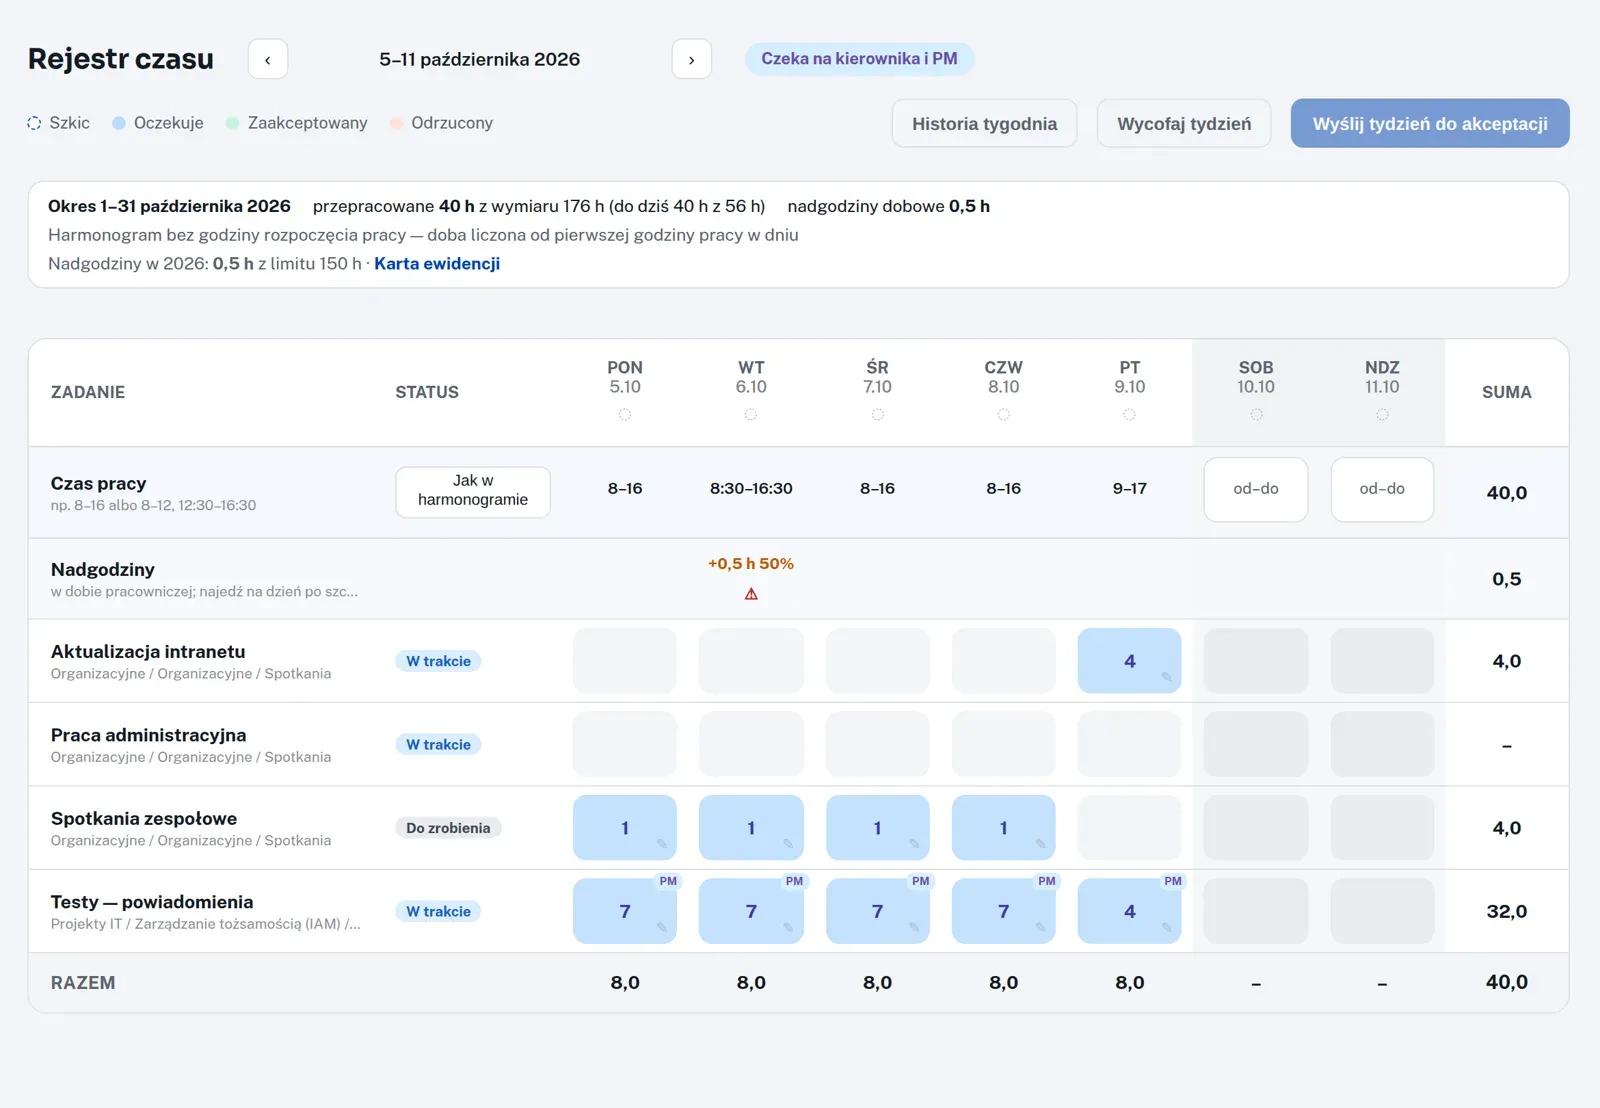Click the Oczekuje legend blue dot
Viewport: 1600px width, 1108px height.
pos(119,123)
